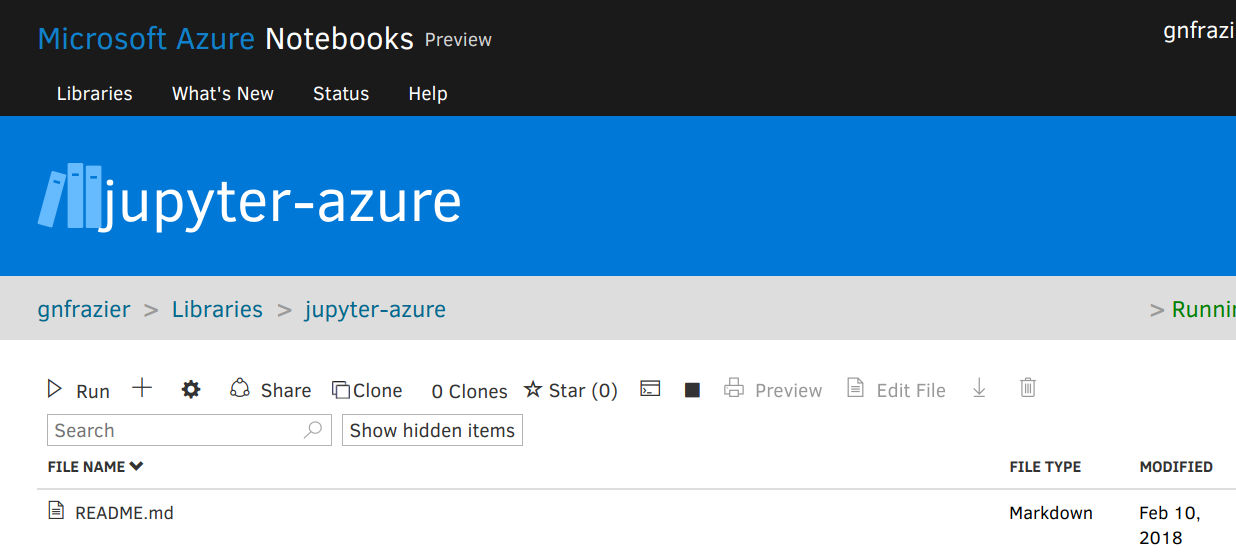The width and height of the screenshot is (1236, 559).
Task: Click the plus icon to add new item
Action: click(142, 388)
